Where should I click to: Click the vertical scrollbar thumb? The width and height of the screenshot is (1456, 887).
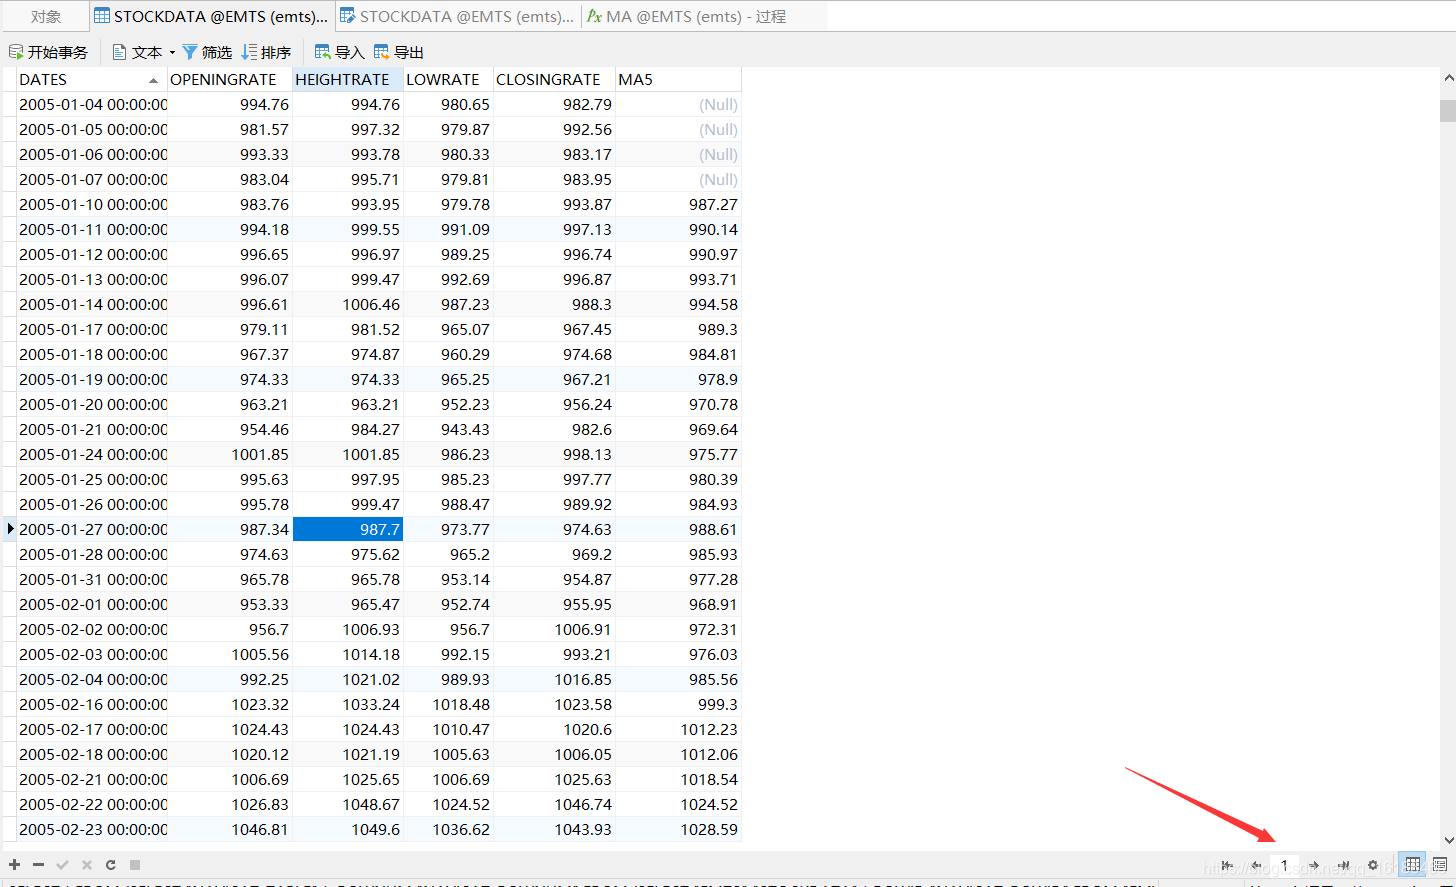pyautogui.click(x=1448, y=110)
